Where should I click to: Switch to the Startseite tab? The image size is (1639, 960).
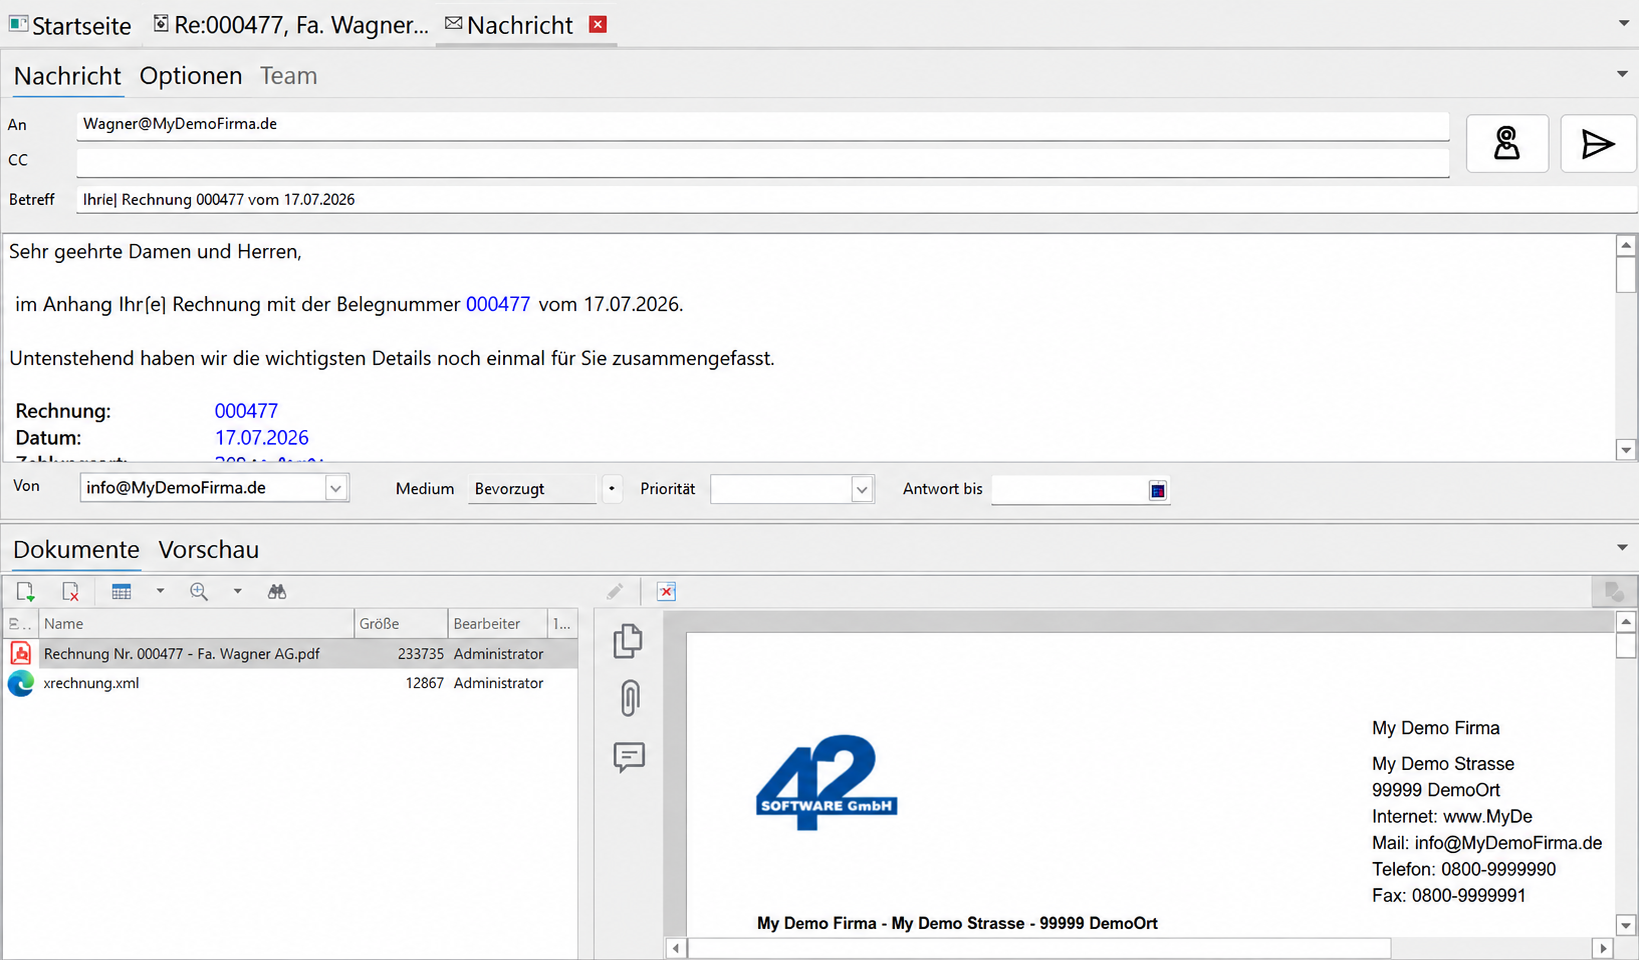(x=70, y=25)
